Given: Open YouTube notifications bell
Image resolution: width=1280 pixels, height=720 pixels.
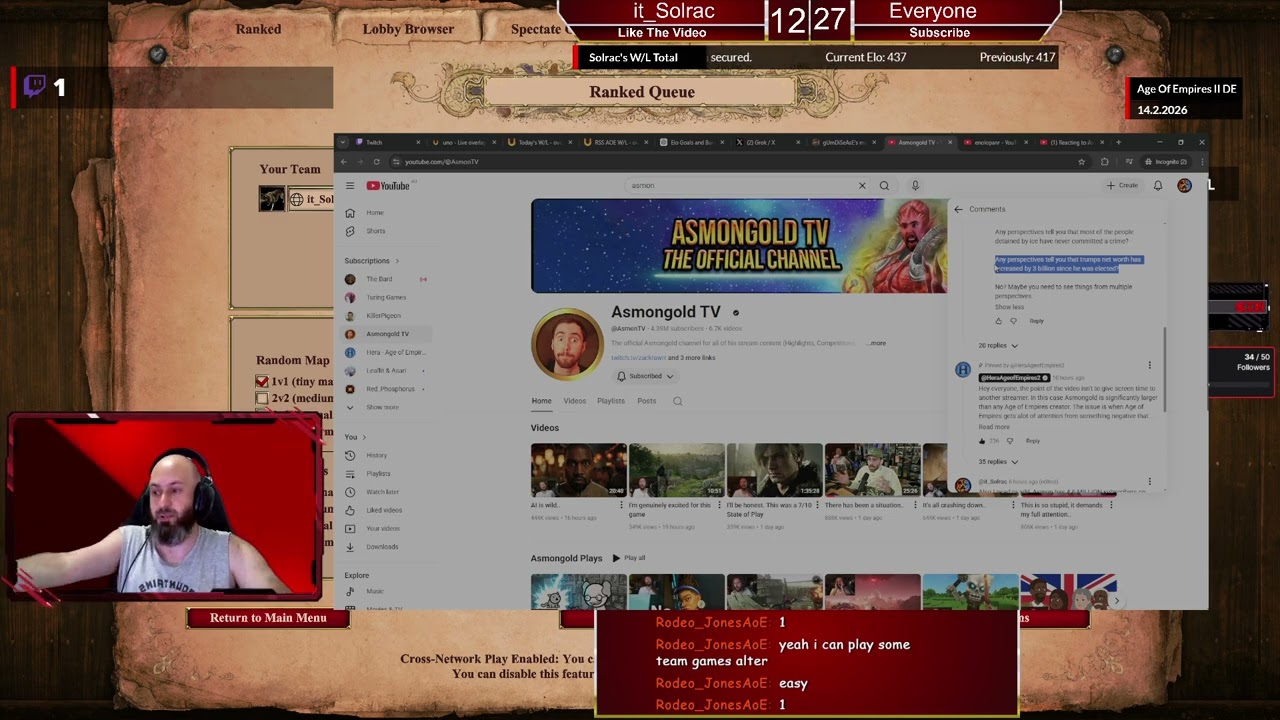Looking at the screenshot, I should (x=1158, y=185).
